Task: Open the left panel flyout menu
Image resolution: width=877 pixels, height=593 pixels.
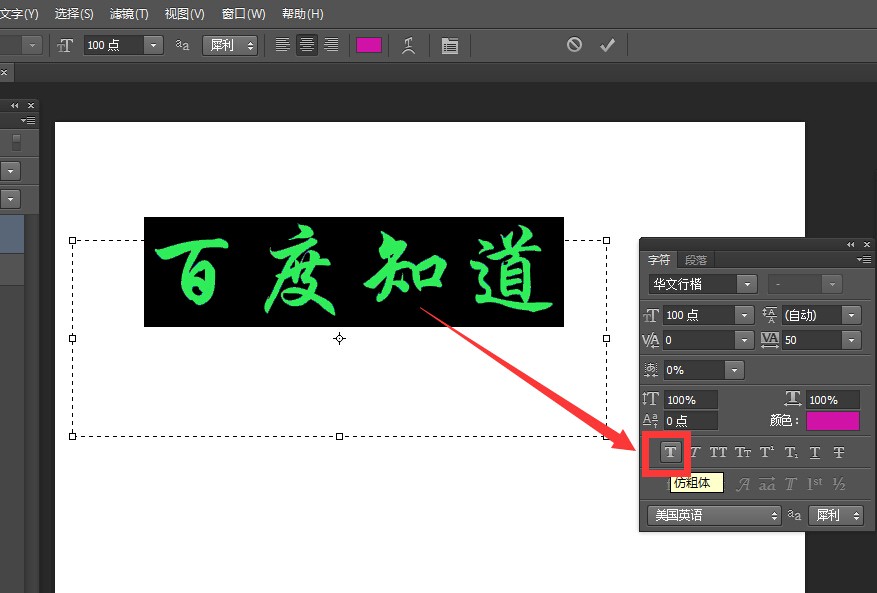Action: click(x=28, y=120)
